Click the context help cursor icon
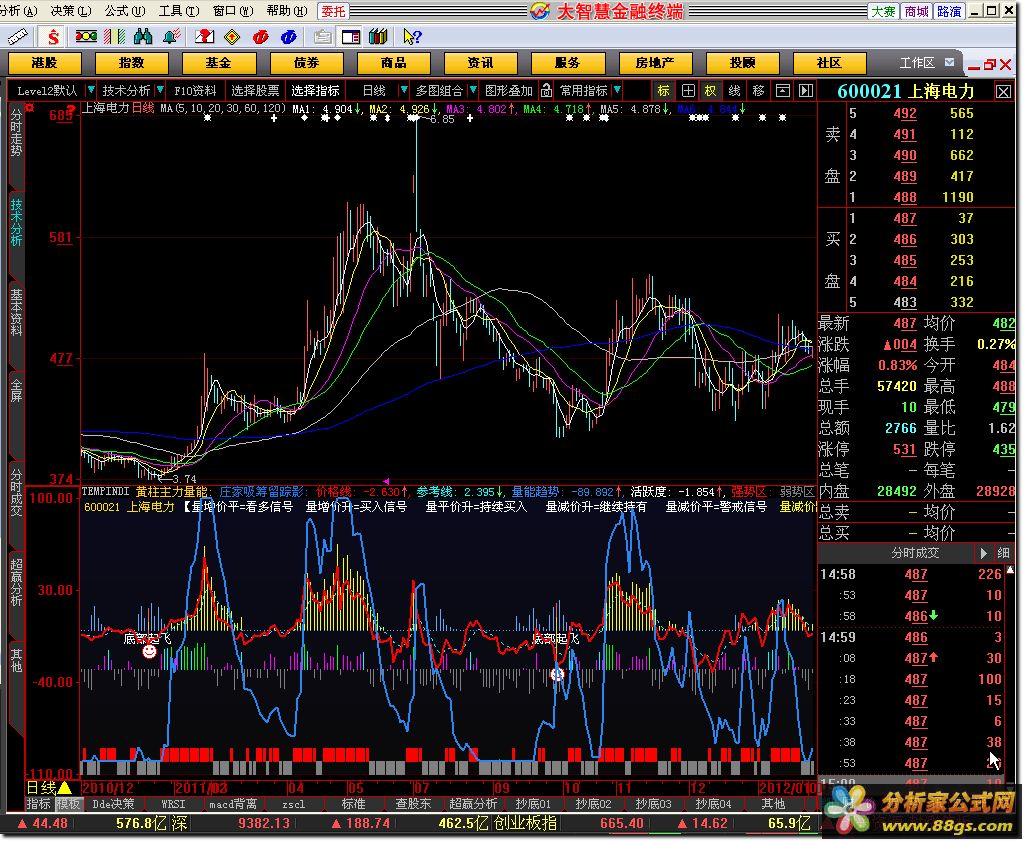The width and height of the screenshot is (1024, 841). point(412,37)
